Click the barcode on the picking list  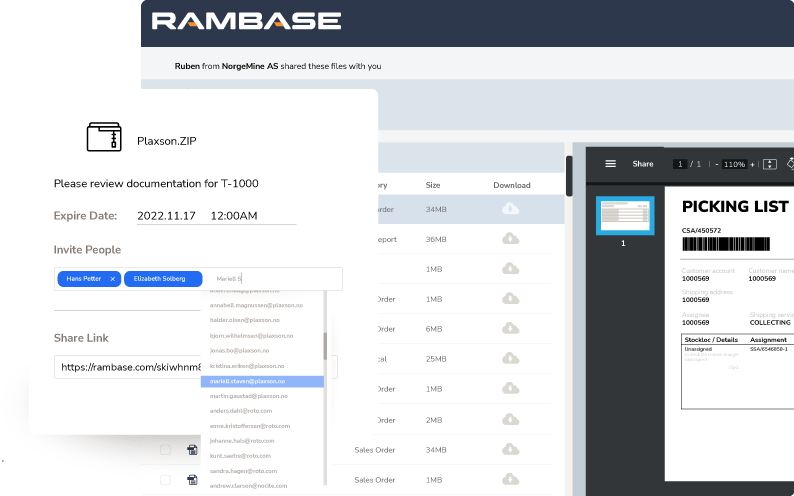(x=726, y=244)
